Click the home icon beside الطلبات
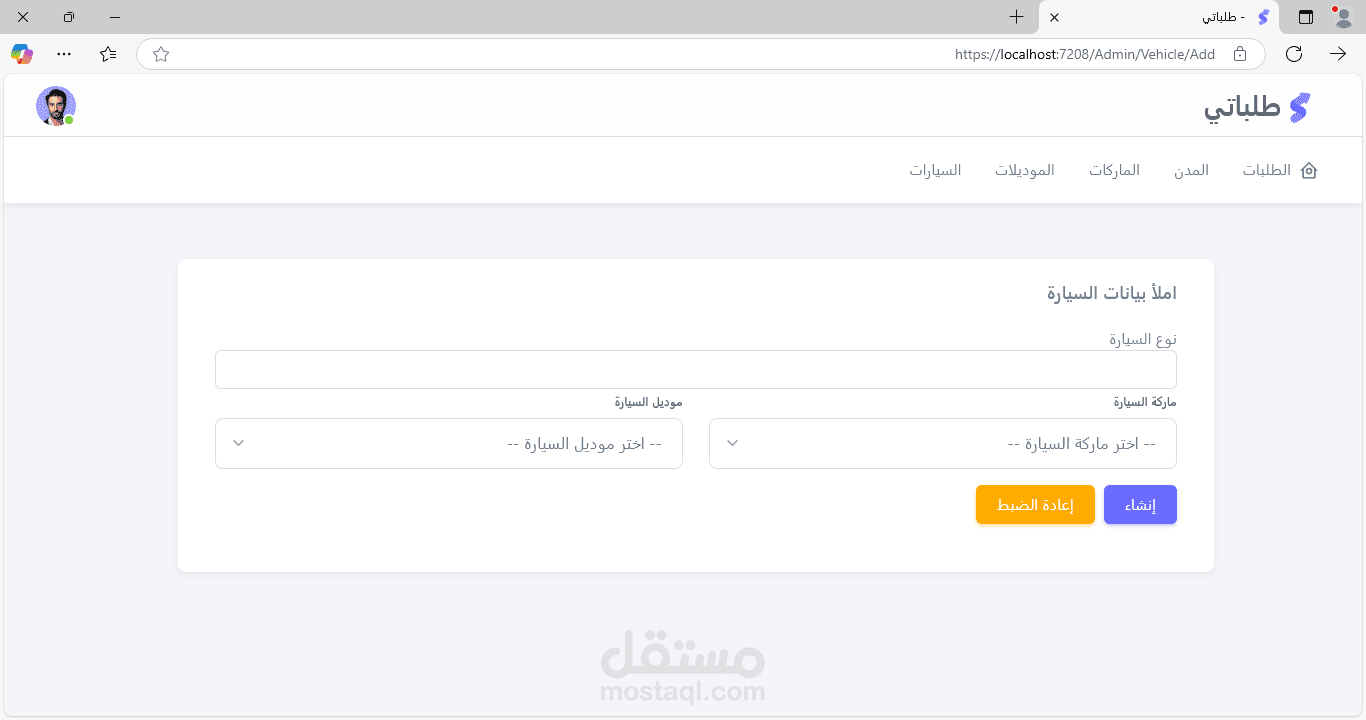 pos(1308,170)
